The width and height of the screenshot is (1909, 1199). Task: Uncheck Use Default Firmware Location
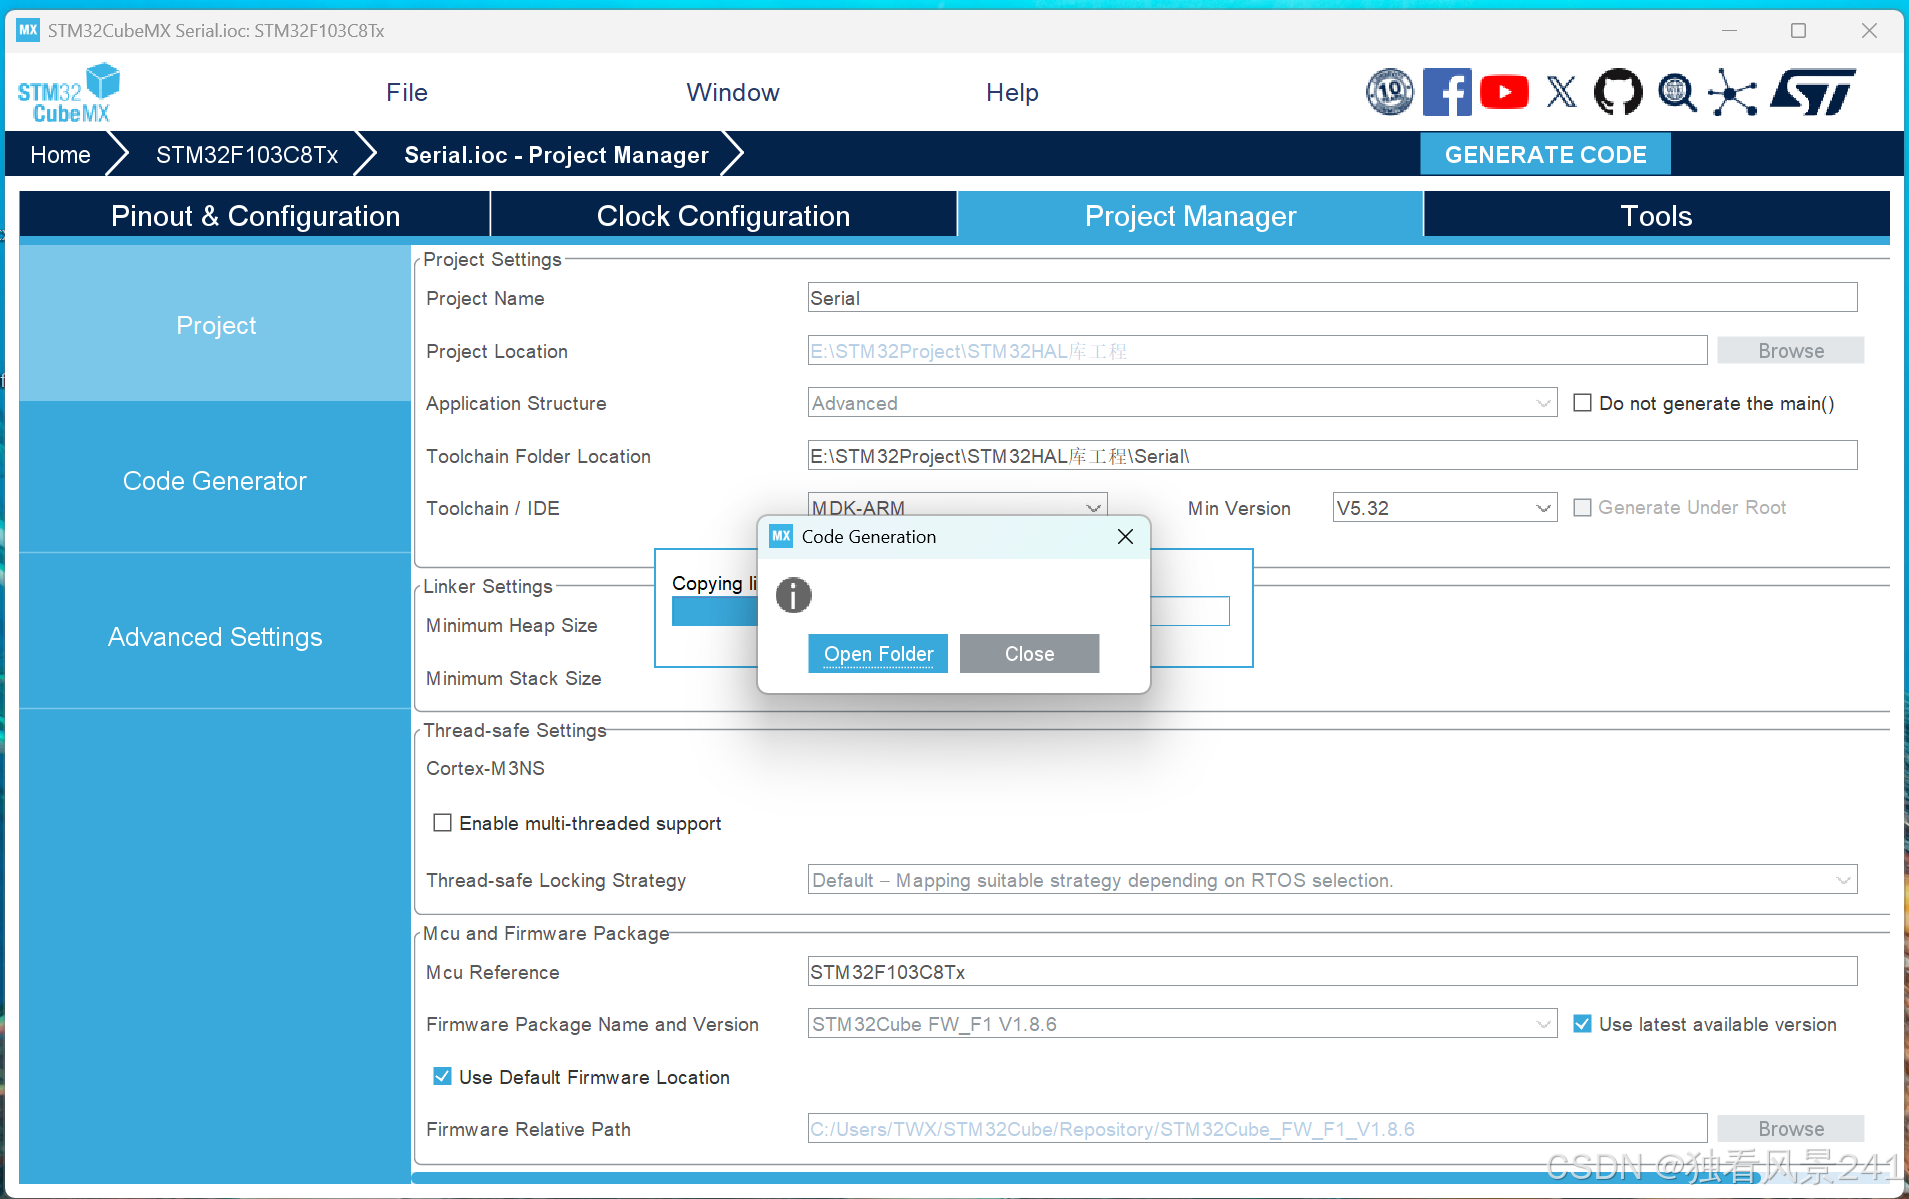[x=442, y=1076]
